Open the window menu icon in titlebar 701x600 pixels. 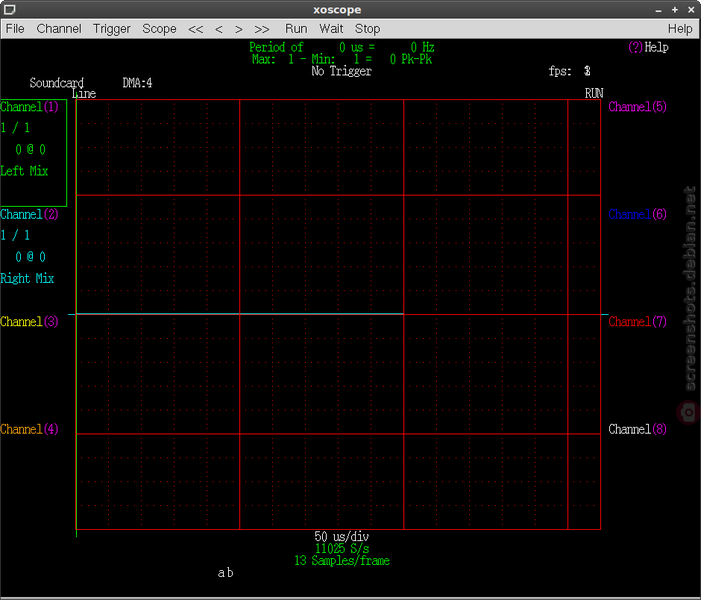coord(9,9)
